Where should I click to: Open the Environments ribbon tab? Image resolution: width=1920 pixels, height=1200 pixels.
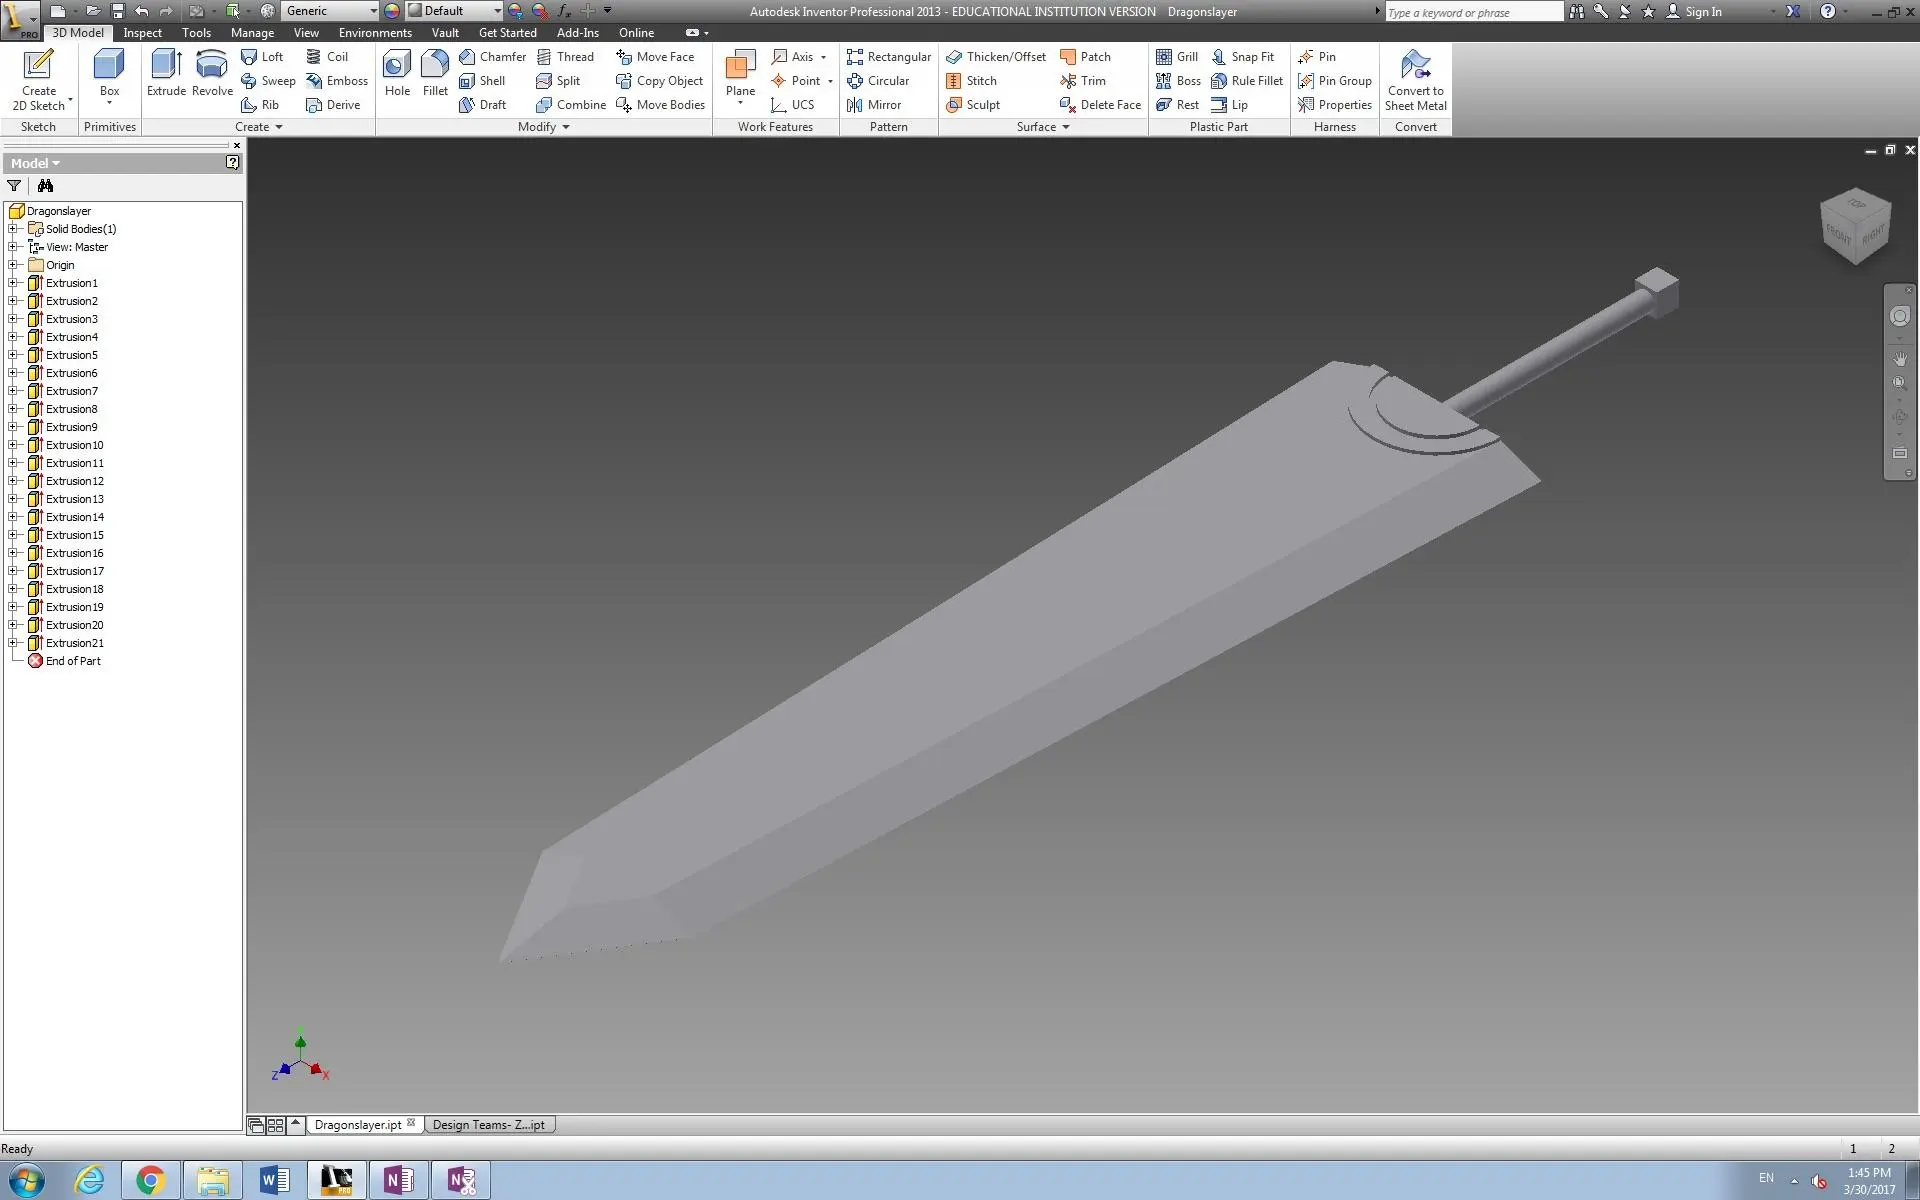[375, 33]
